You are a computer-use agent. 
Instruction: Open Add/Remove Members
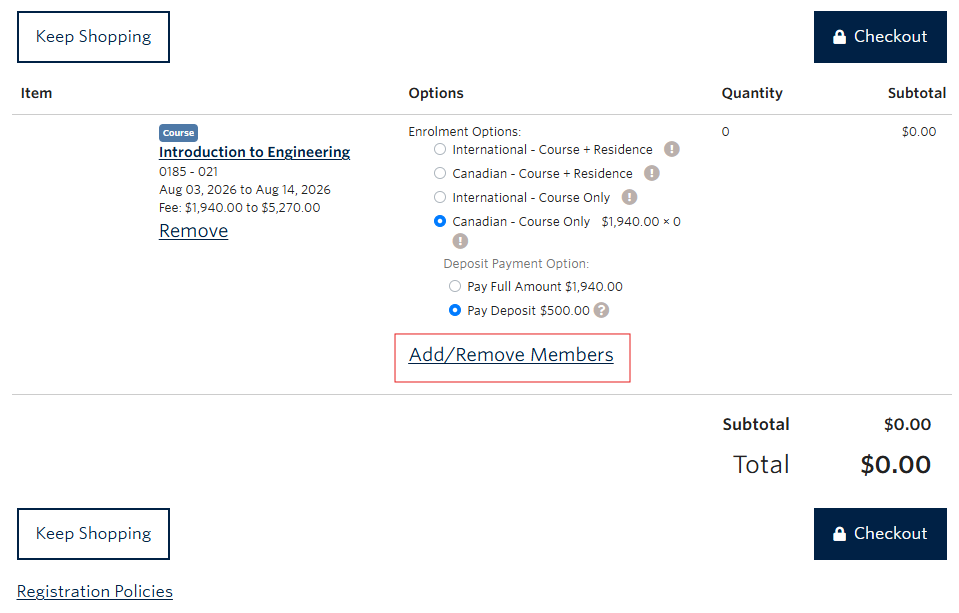tap(511, 355)
